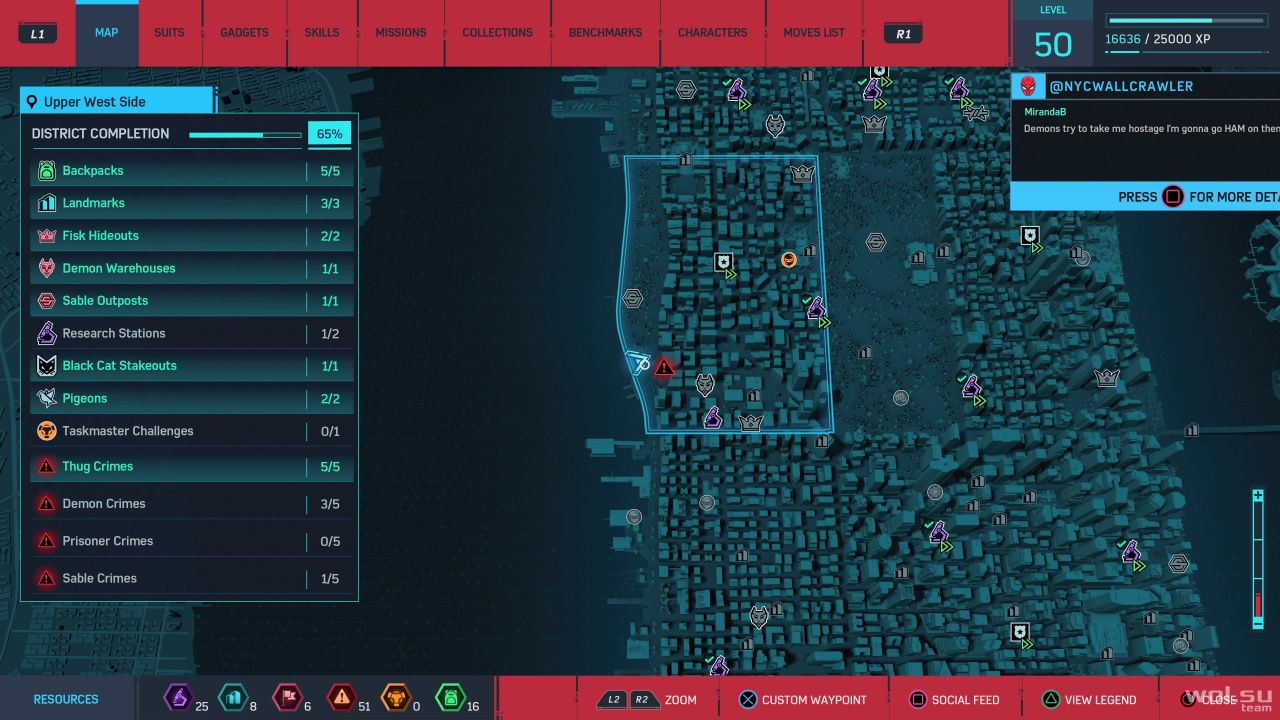Click the Pigeons icon in district list
This screenshot has height=720, width=1280.
coord(46,398)
